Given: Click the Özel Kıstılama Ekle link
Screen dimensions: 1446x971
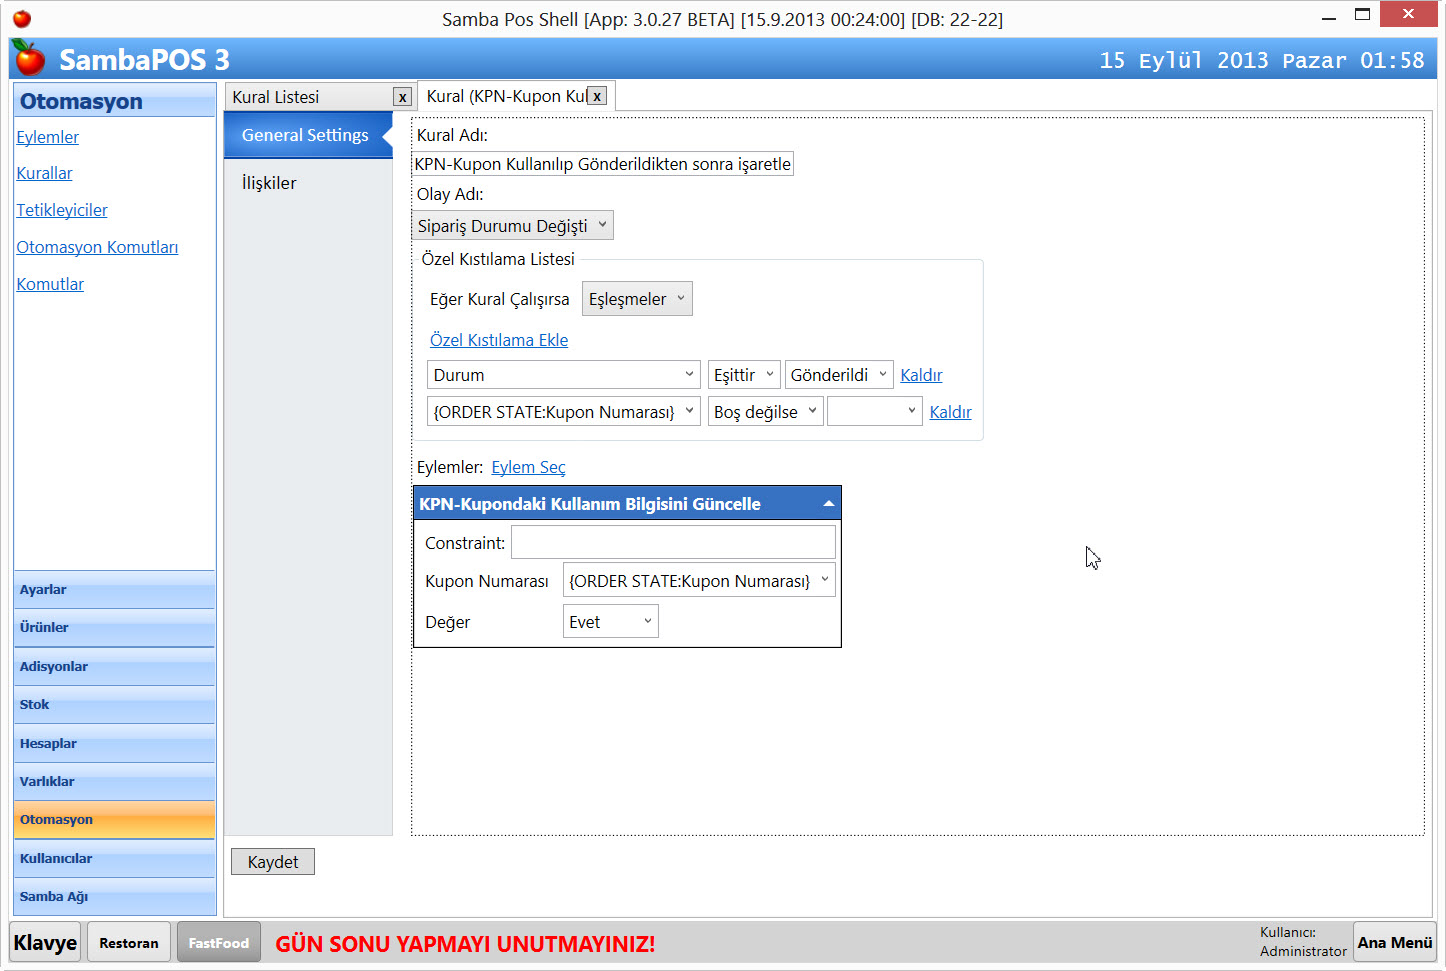Looking at the screenshot, I should [499, 340].
